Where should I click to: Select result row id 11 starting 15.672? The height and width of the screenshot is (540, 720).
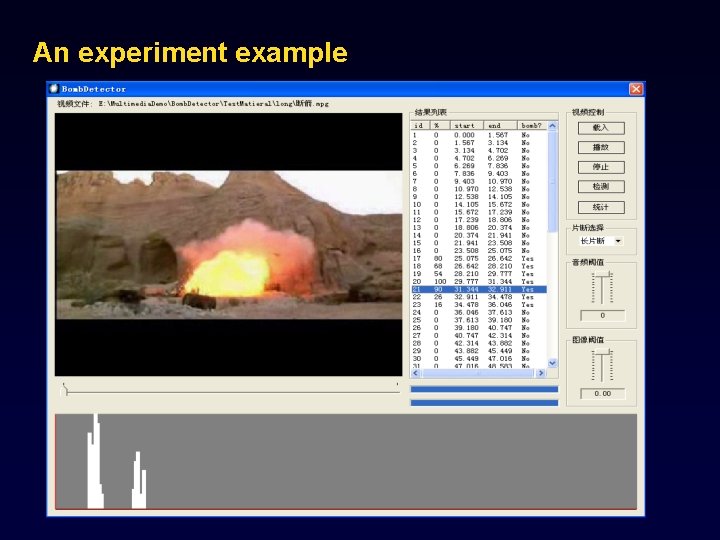pyautogui.click(x=478, y=212)
